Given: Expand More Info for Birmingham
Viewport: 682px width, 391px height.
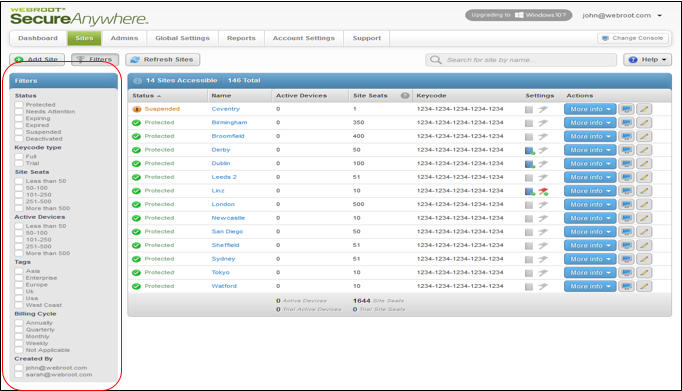Looking at the screenshot, I should pos(590,123).
